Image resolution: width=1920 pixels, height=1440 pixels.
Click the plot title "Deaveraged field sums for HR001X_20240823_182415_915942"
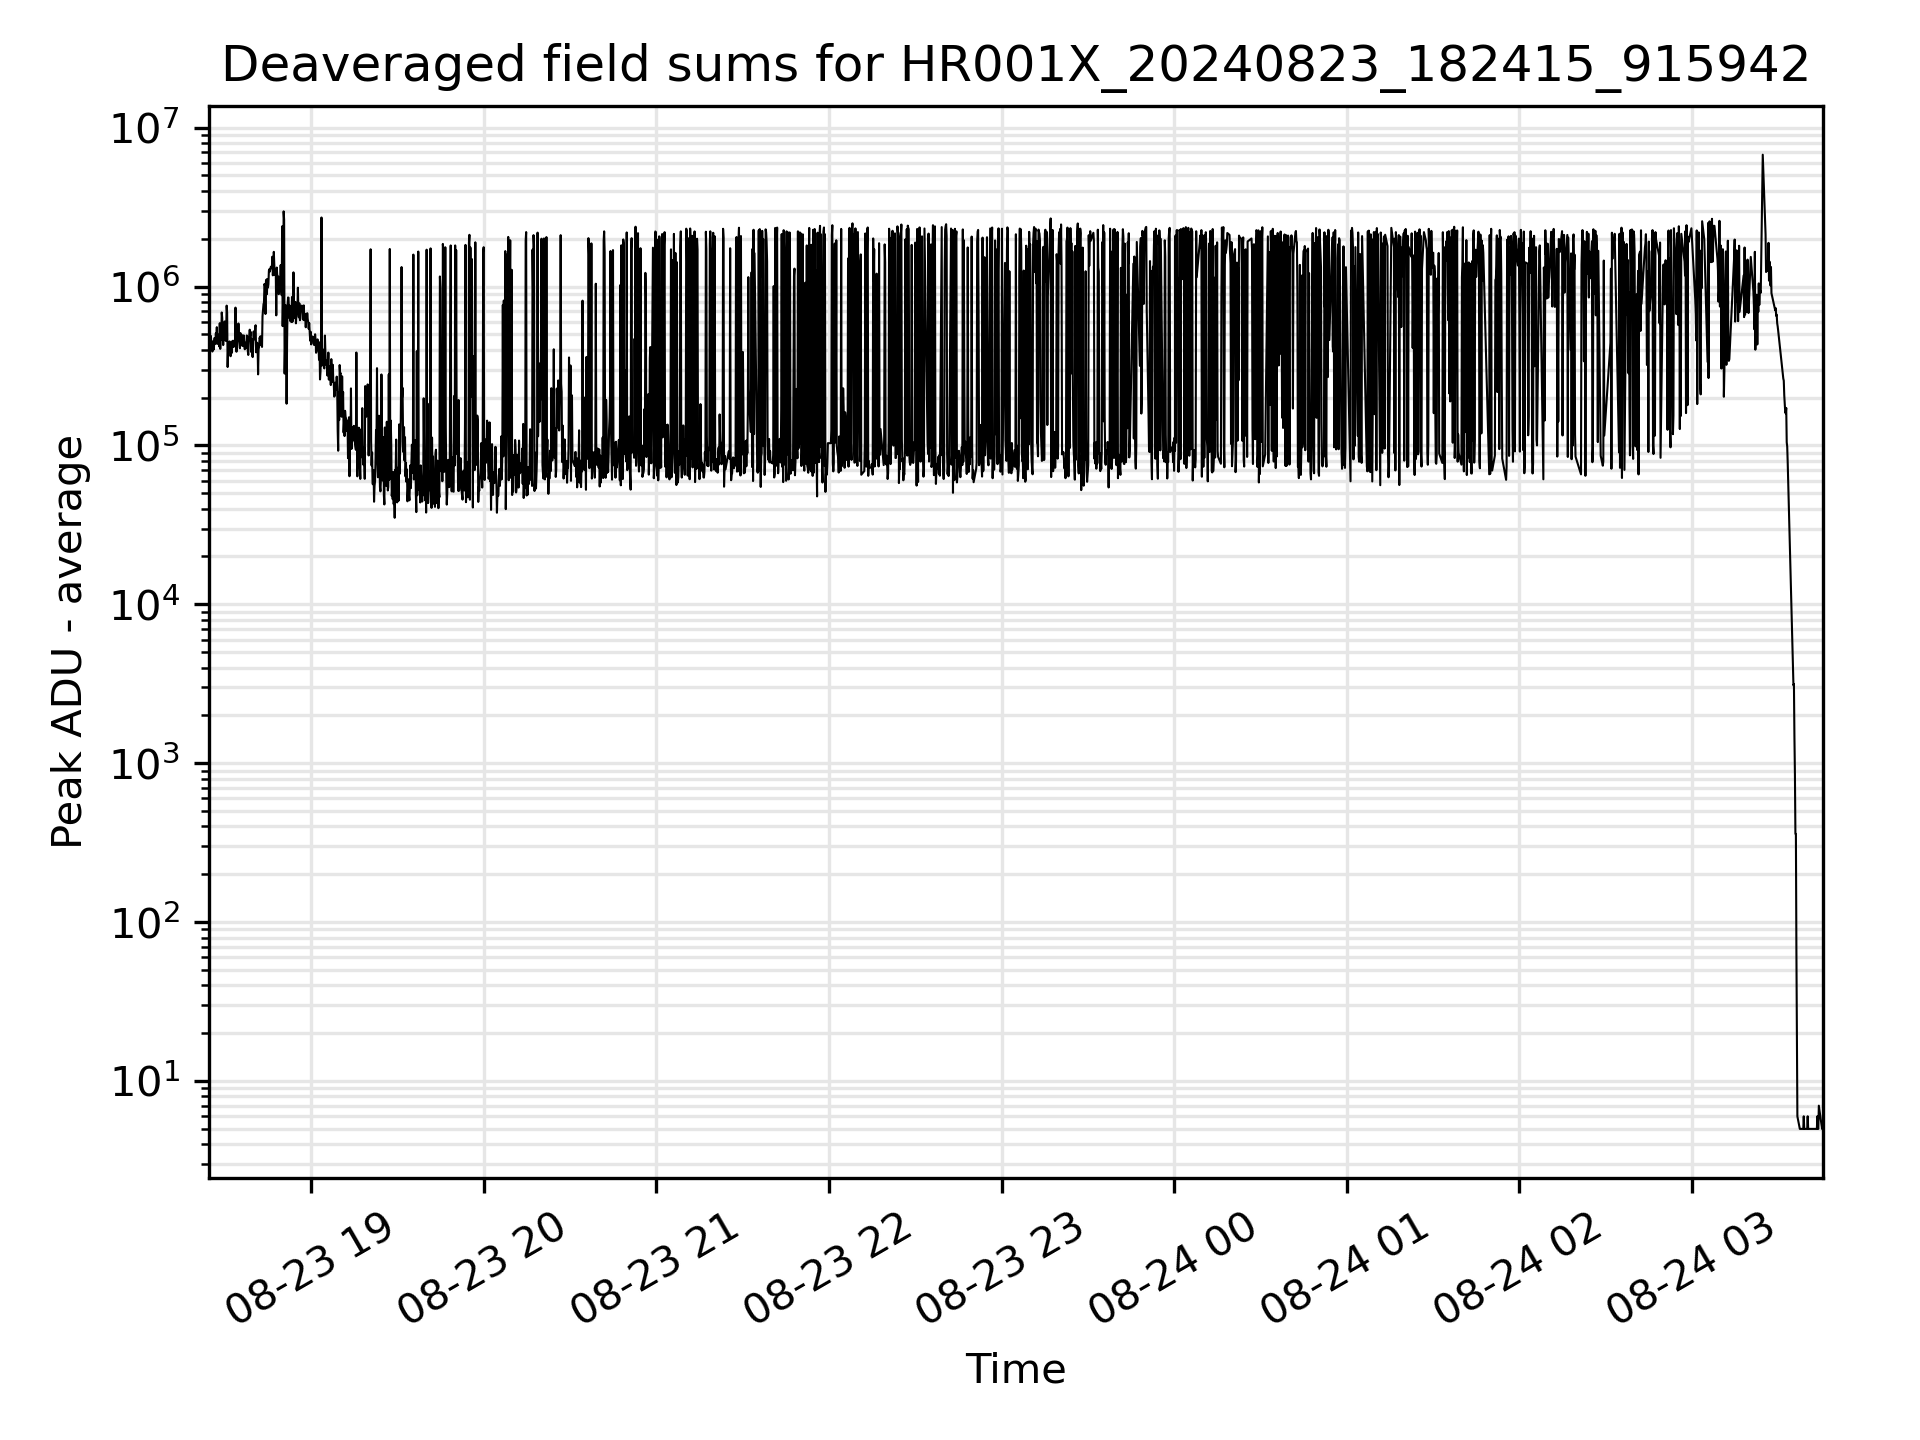pos(1015,65)
